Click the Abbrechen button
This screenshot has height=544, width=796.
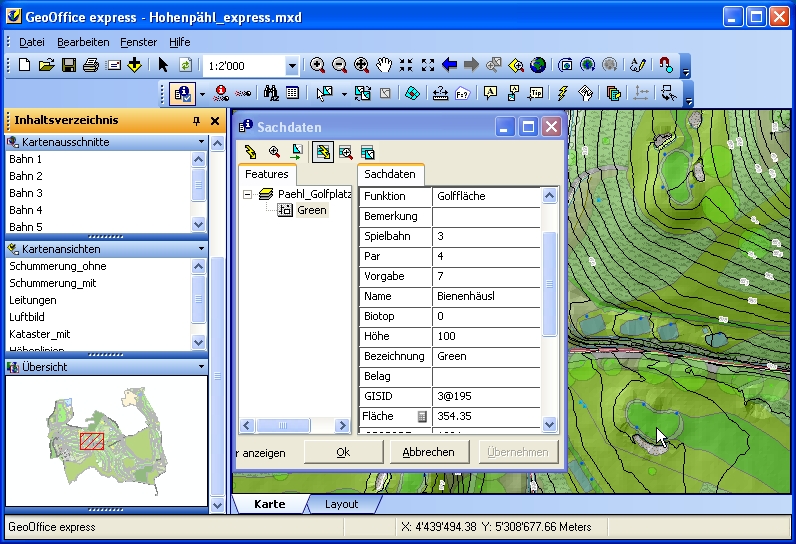(x=428, y=452)
